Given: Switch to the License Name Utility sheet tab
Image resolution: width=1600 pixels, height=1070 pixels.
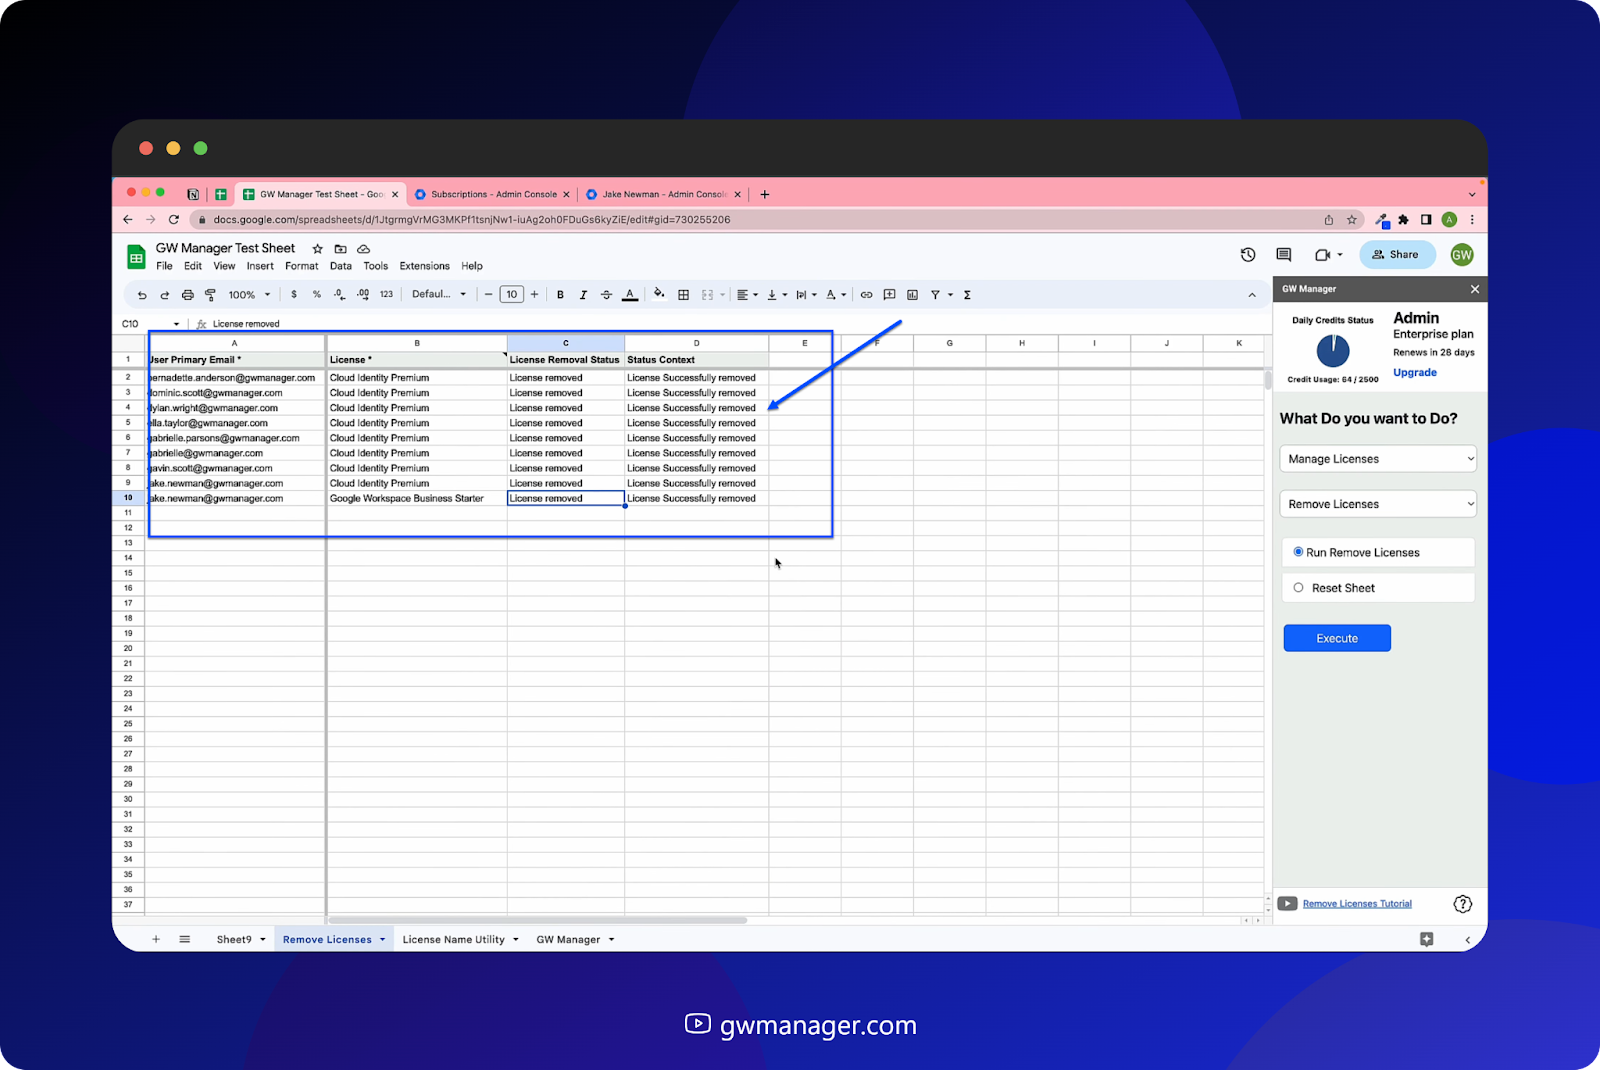Looking at the screenshot, I should pyautogui.click(x=453, y=939).
